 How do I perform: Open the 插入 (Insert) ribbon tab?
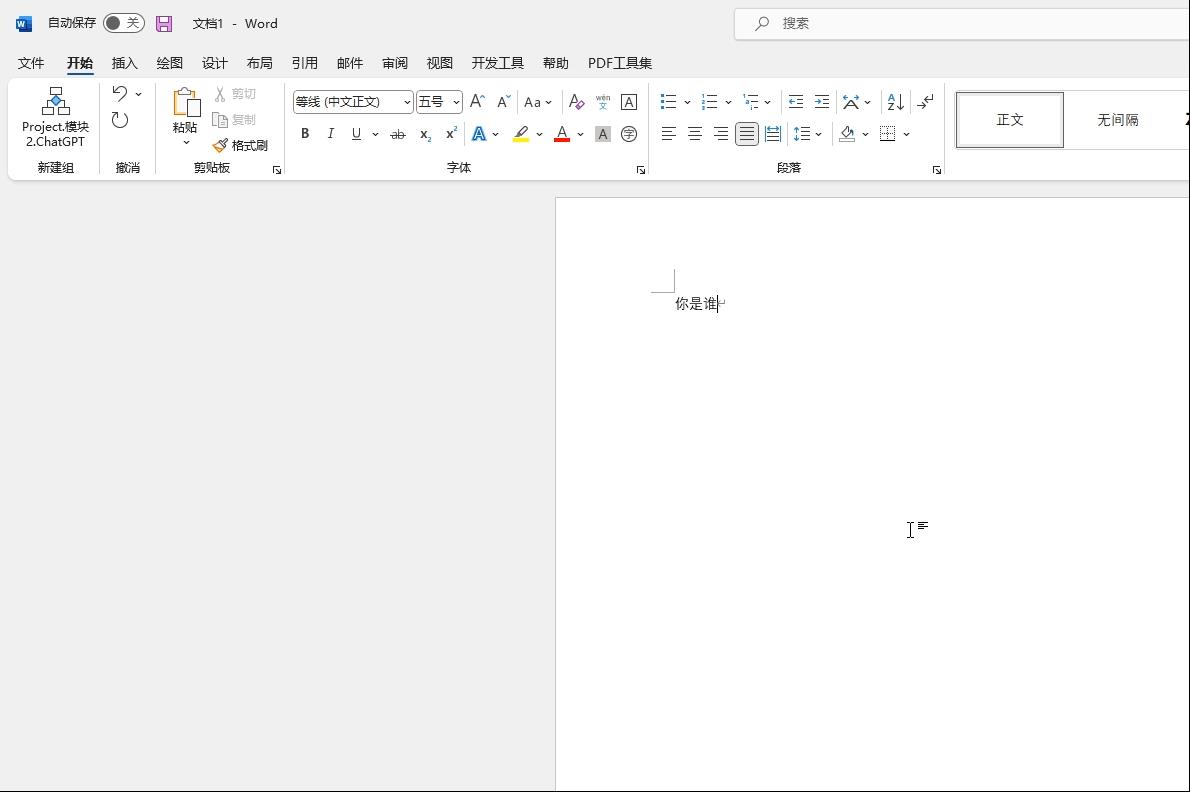(125, 63)
